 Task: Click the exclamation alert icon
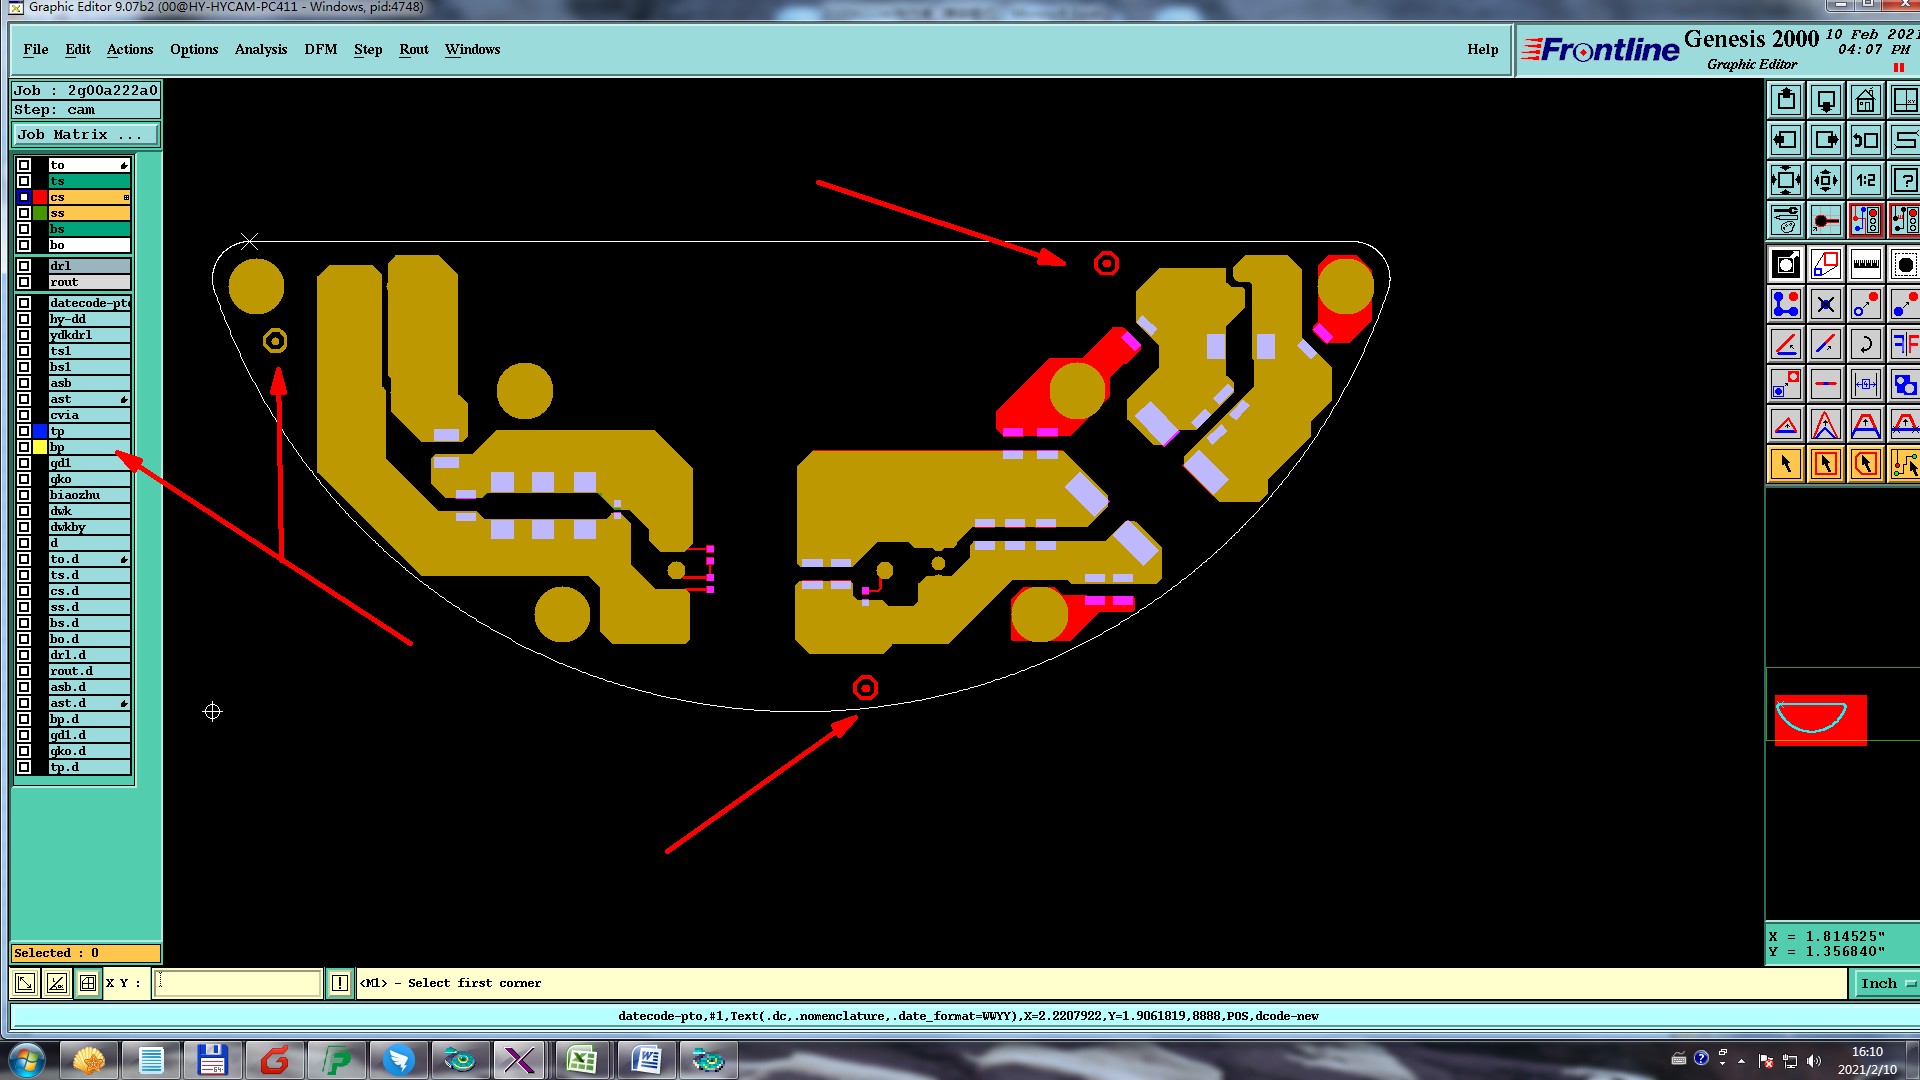tap(340, 983)
